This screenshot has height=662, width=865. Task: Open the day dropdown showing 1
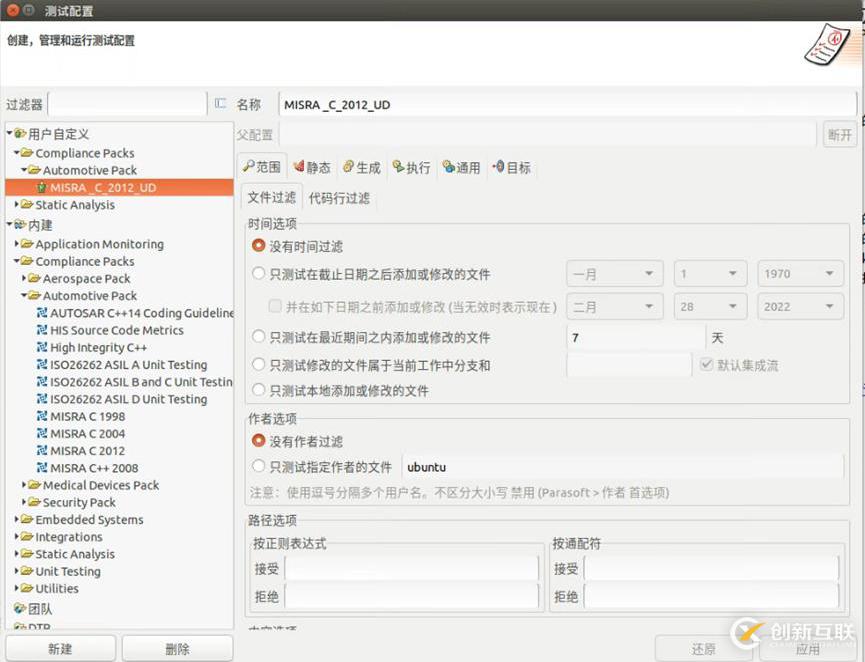point(710,274)
